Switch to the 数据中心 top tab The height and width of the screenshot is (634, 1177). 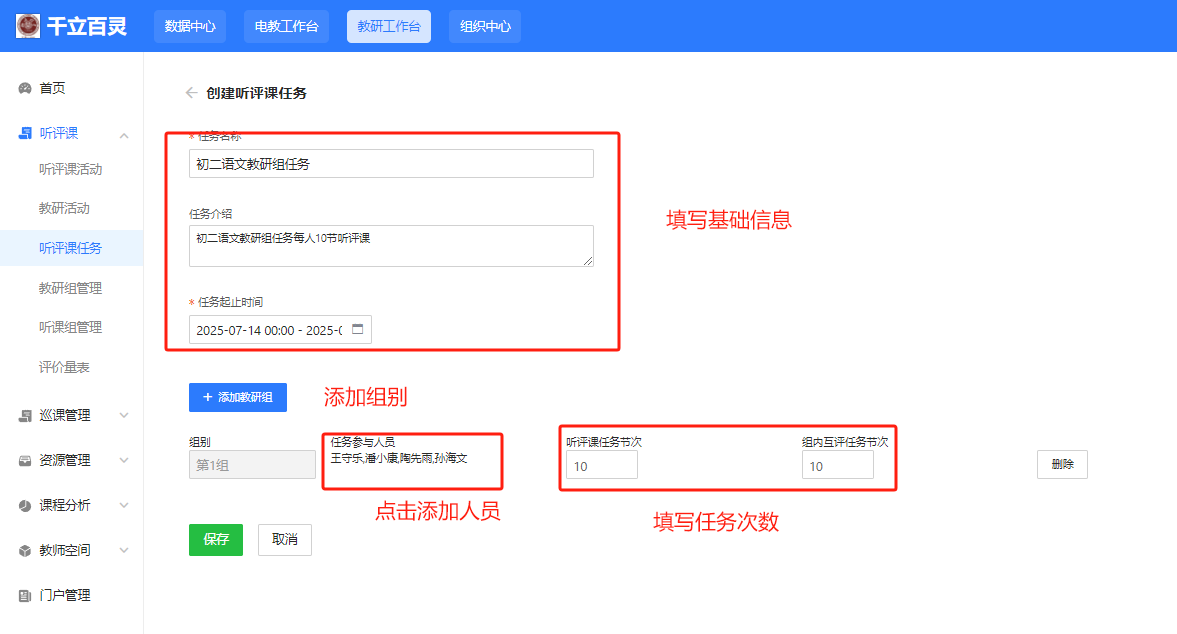point(190,26)
